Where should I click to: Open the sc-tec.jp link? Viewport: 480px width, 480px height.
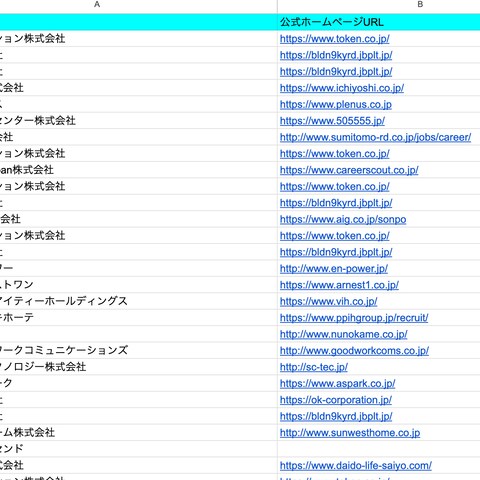pyautogui.click(x=314, y=367)
